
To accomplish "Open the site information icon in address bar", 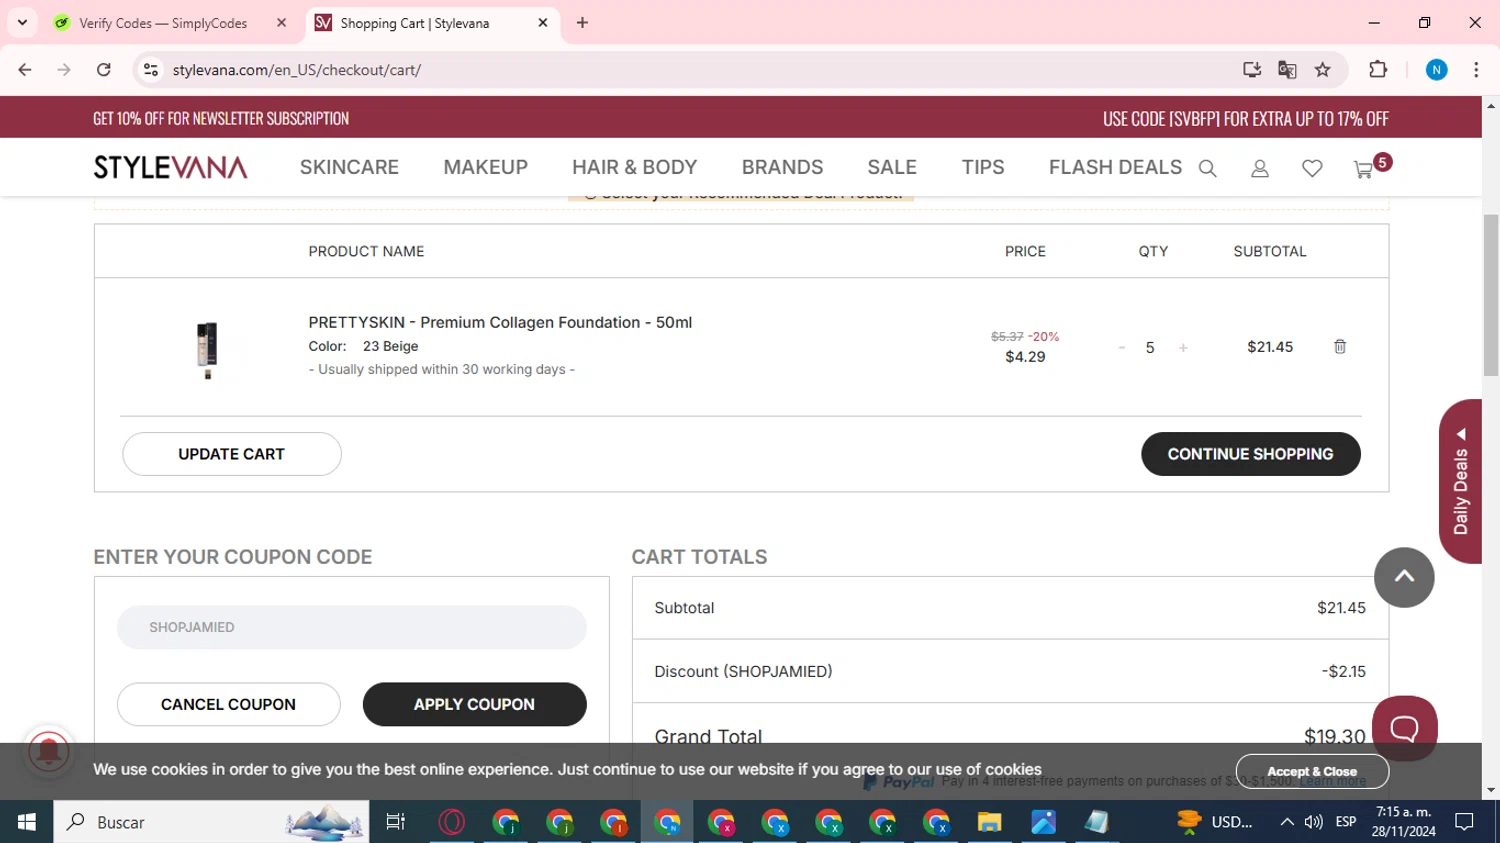I will point(151,70).
